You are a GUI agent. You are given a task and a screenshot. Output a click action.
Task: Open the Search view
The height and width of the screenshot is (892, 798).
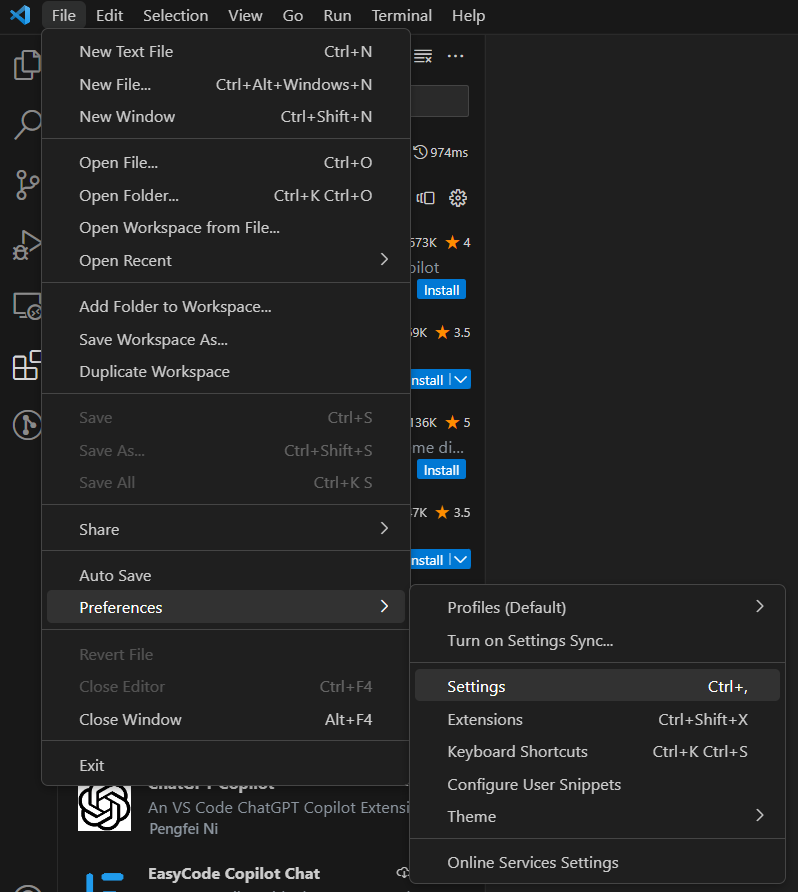pos(26,125)
